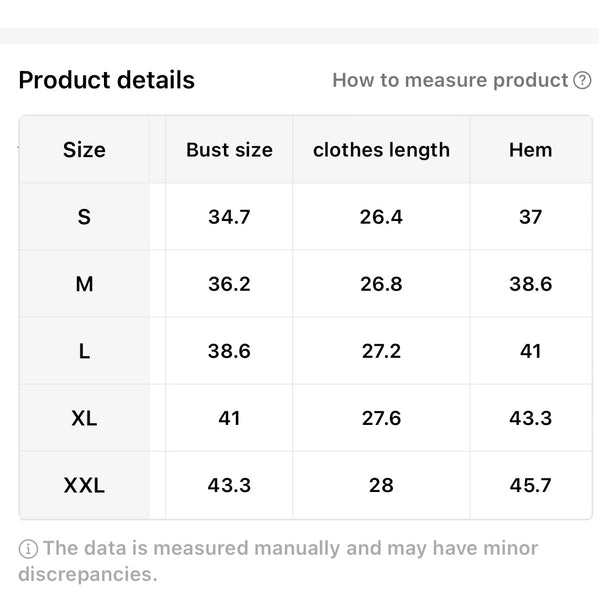Select the Size column header
Viewport: 599px width, 600px height.
point(84,150)
